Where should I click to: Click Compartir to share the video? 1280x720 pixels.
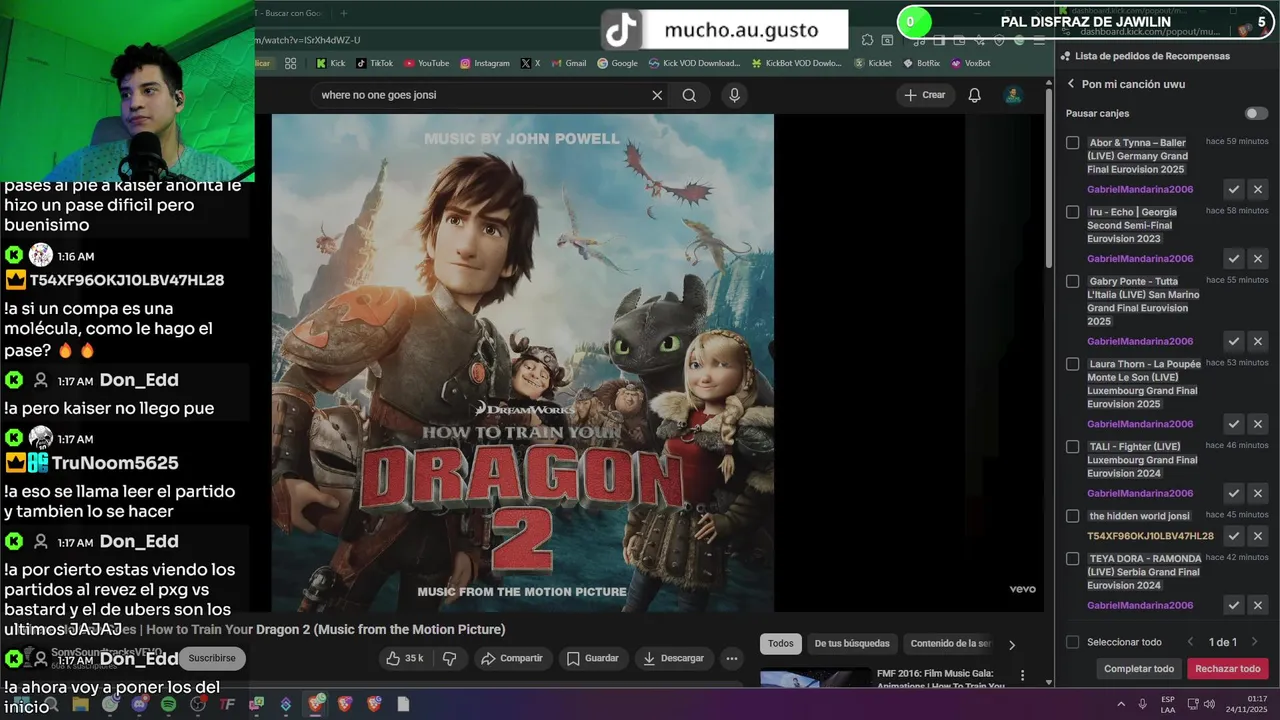click(511, 658)
